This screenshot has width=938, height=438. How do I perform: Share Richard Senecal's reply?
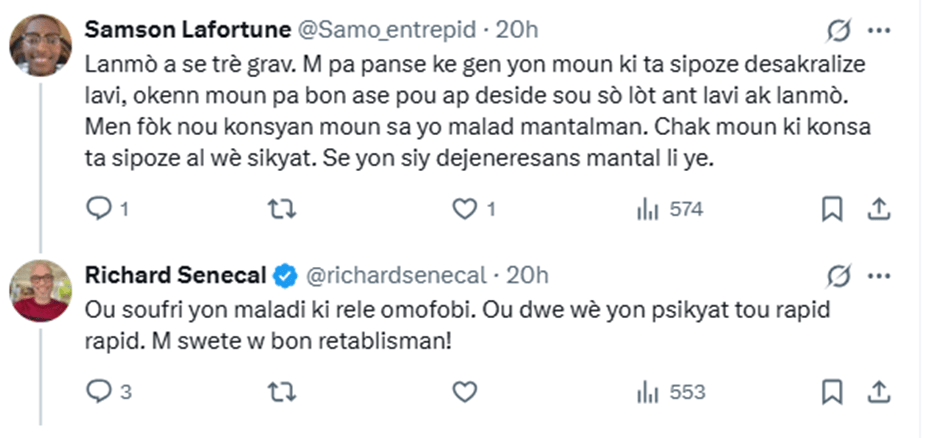(879, 392)
